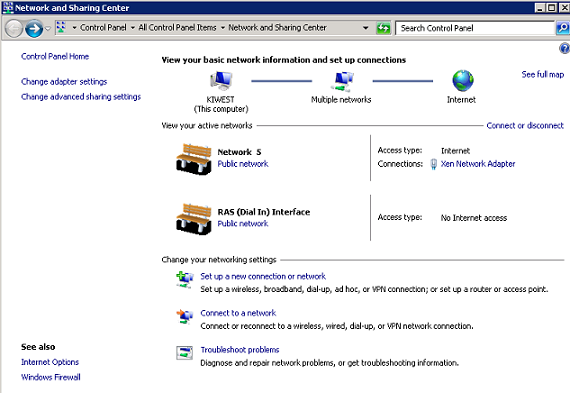The image size is (570, 393).
Task: Change Network 5 Public network type
Action: coord(243,164)
